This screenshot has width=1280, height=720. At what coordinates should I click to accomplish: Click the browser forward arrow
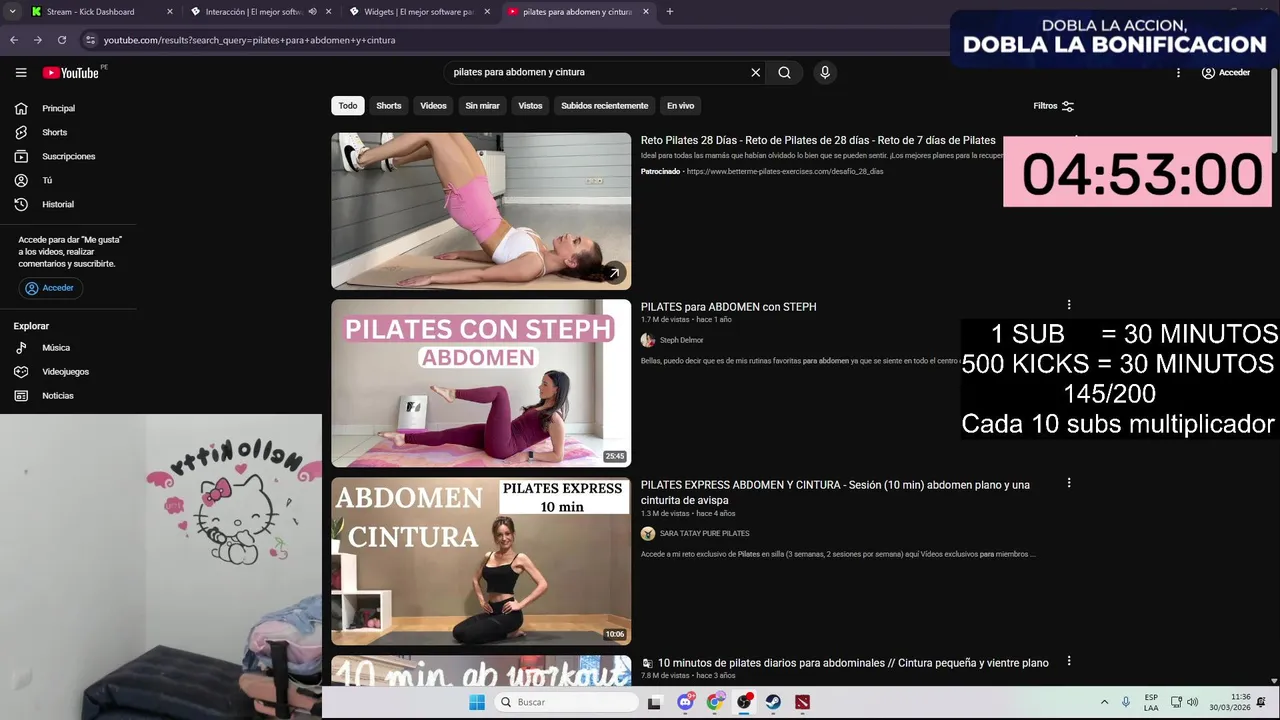coord(38,40)
